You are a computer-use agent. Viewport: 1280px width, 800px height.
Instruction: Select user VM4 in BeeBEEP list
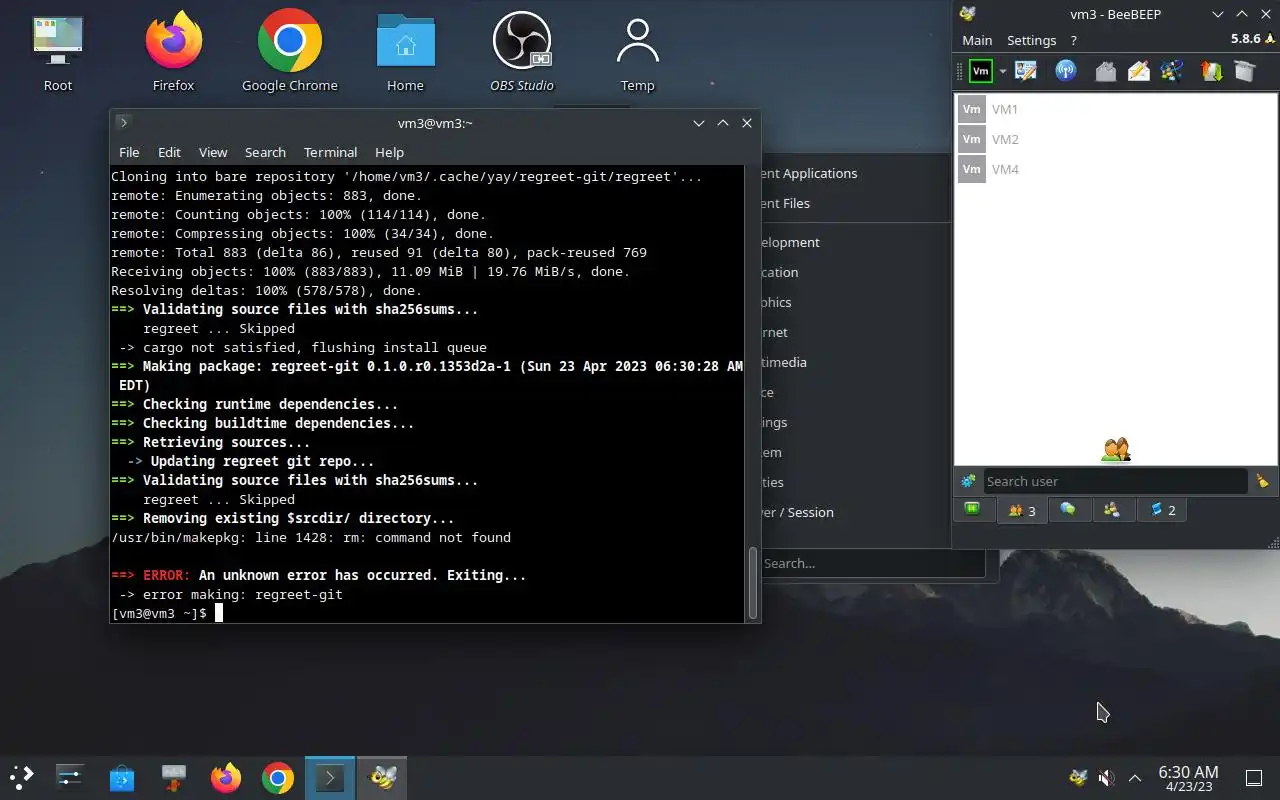(1115, 170)
